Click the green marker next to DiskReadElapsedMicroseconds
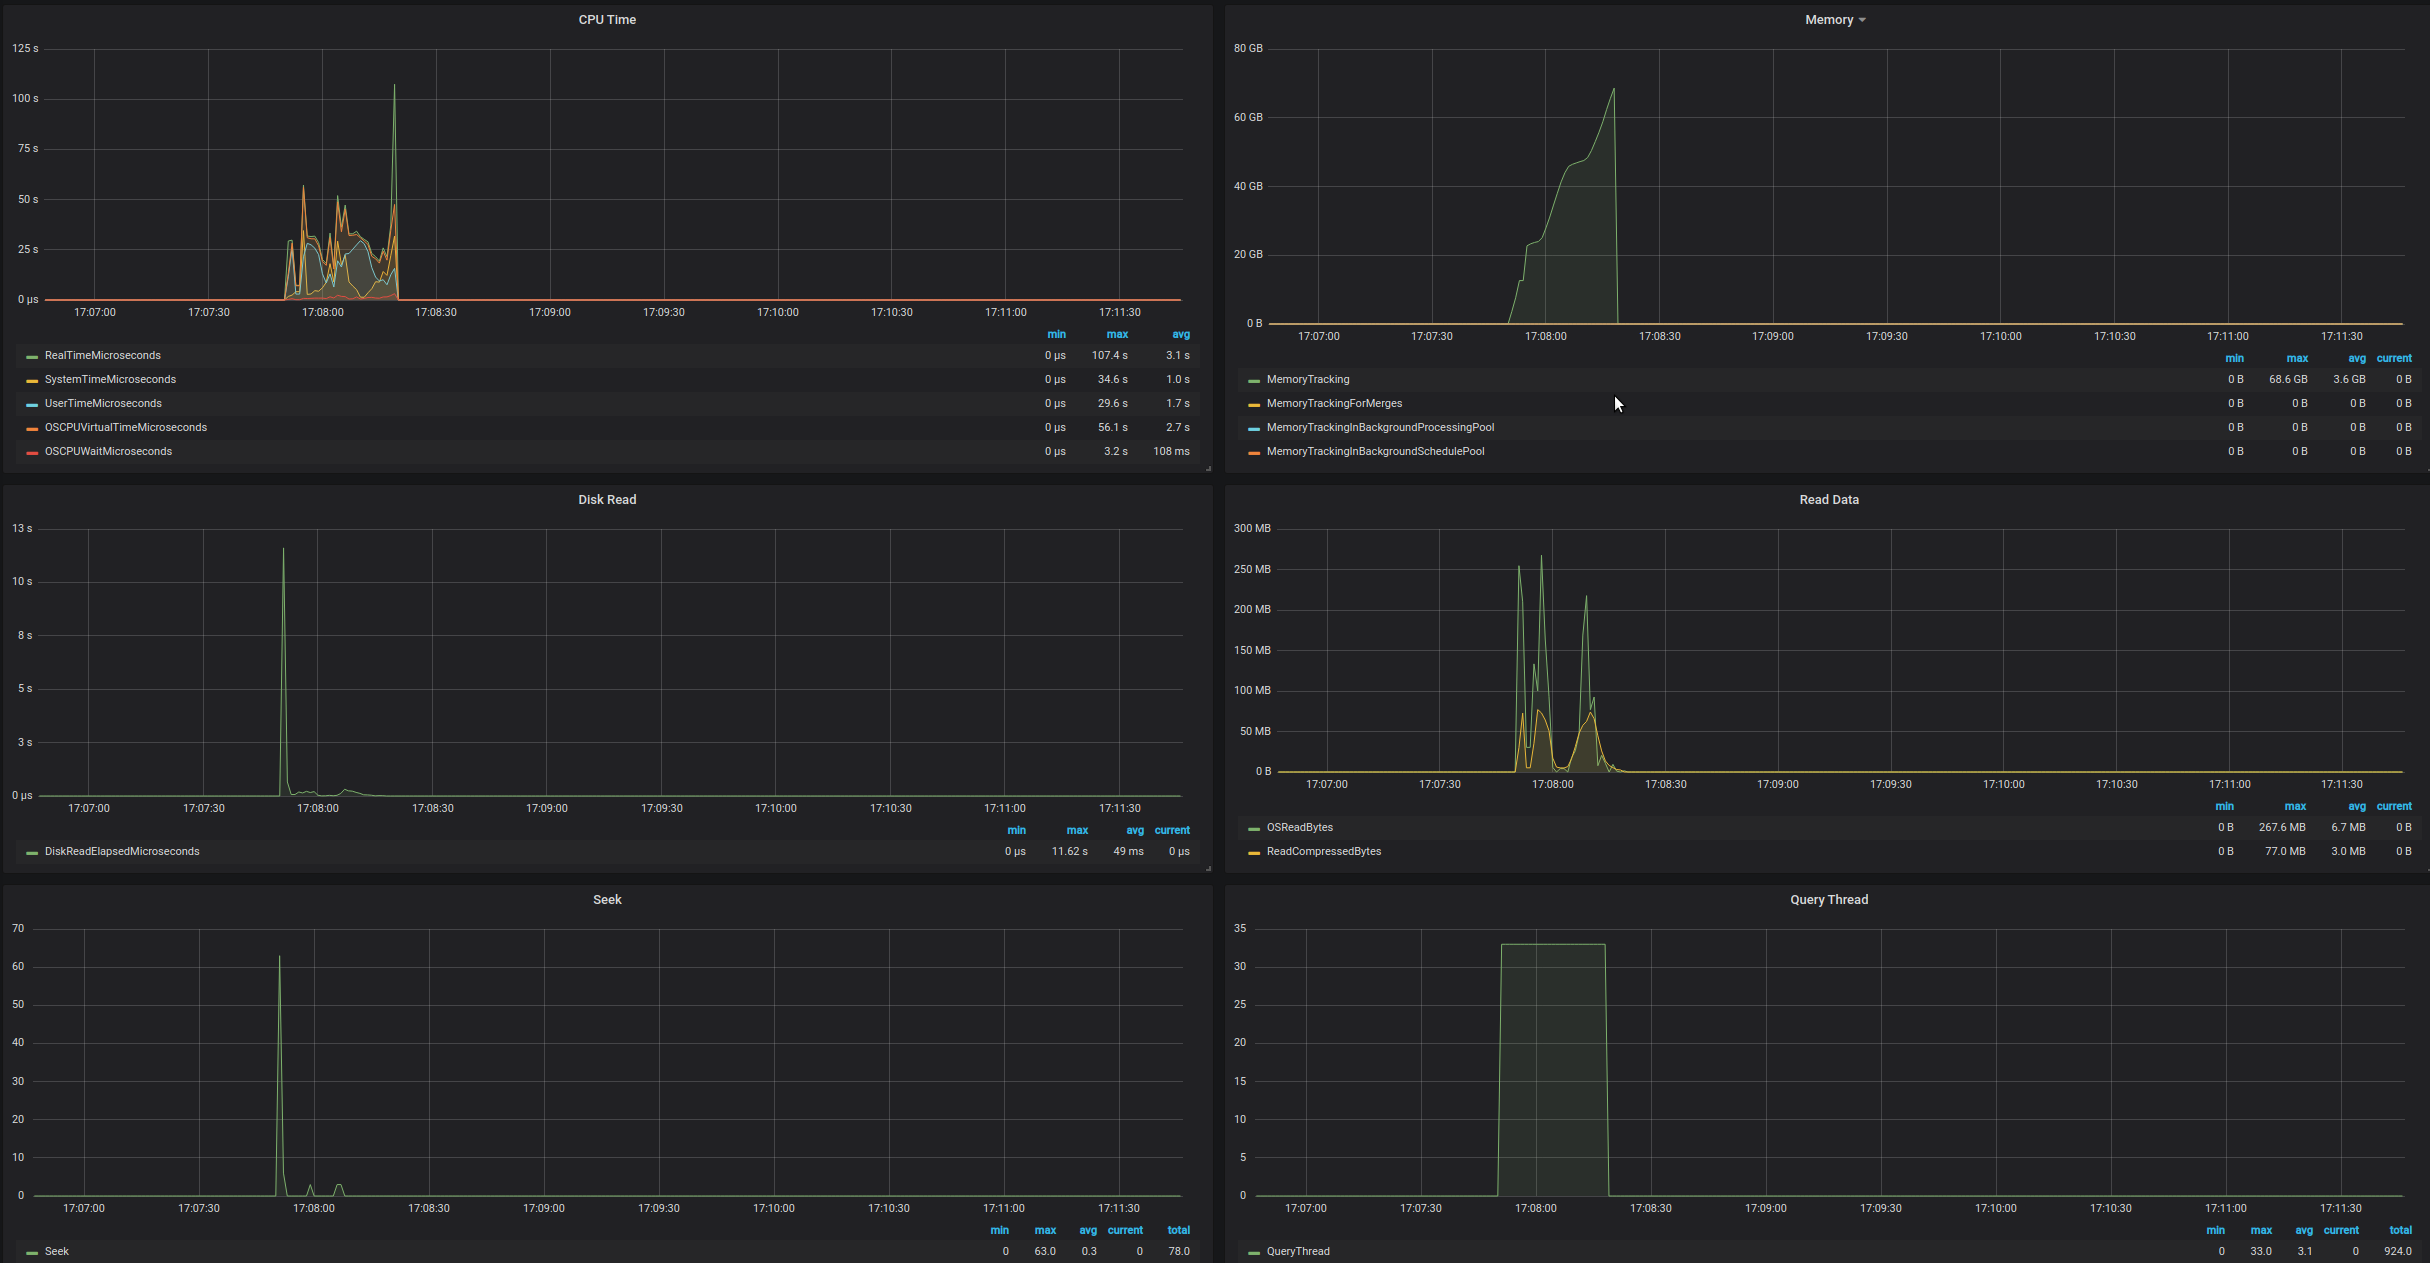Image resolution: width=2430 pixels, height=1263 pixels. click(x=30, y=851)
